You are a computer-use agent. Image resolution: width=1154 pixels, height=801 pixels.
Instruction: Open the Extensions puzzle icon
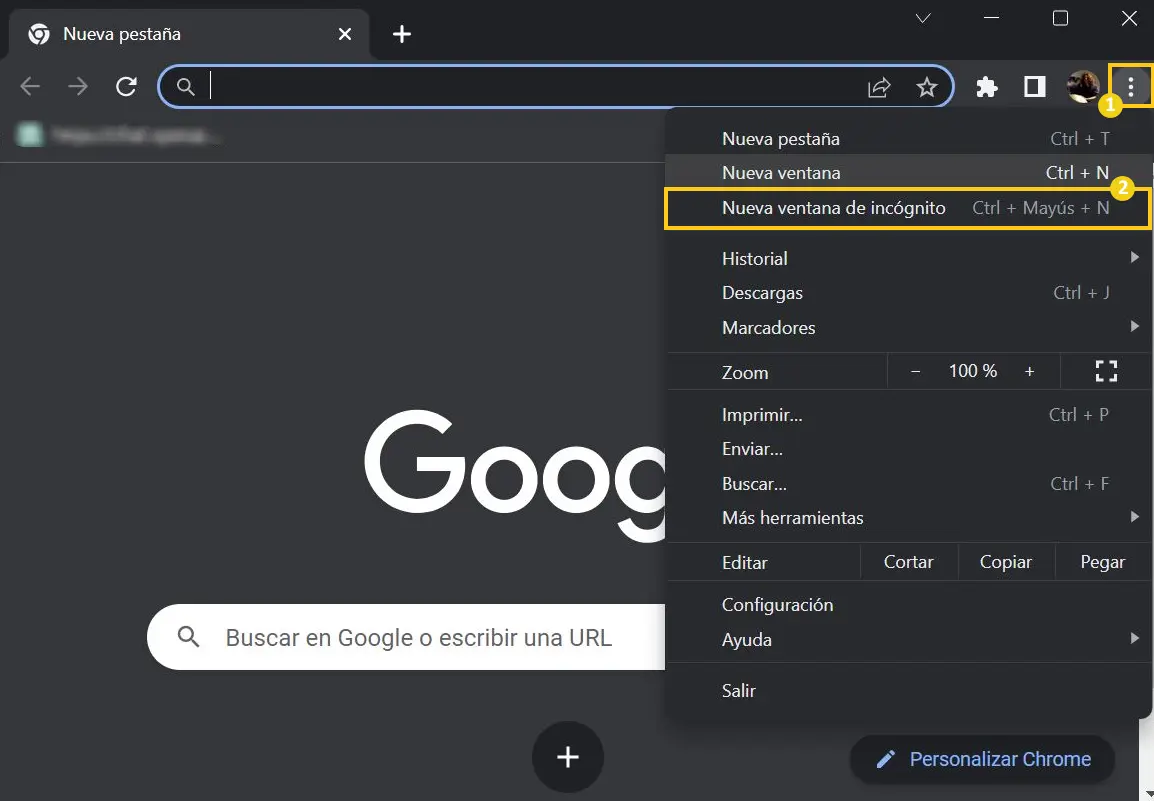[x=986, y=88]
